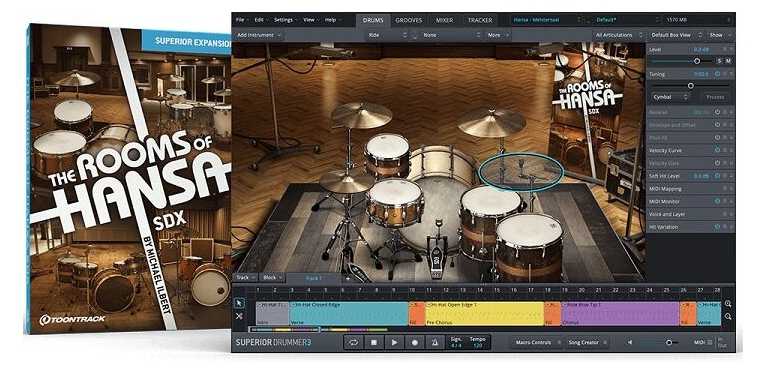The image size is (759, 369).
Task: Toggle the Reverse power button
Action: (x=717, y=112)
